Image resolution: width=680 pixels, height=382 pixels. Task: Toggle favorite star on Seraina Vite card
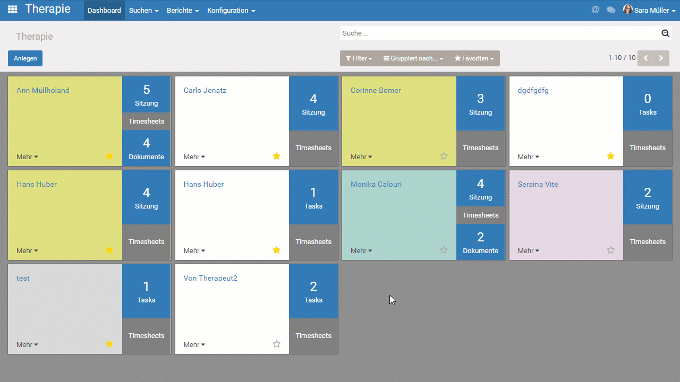(x=610, y=250)
